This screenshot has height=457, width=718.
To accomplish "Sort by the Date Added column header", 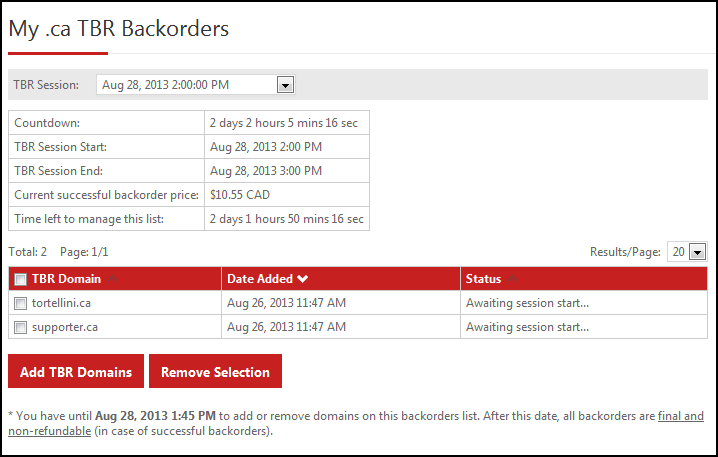I will pyautogui.click(x=260, y=279).
